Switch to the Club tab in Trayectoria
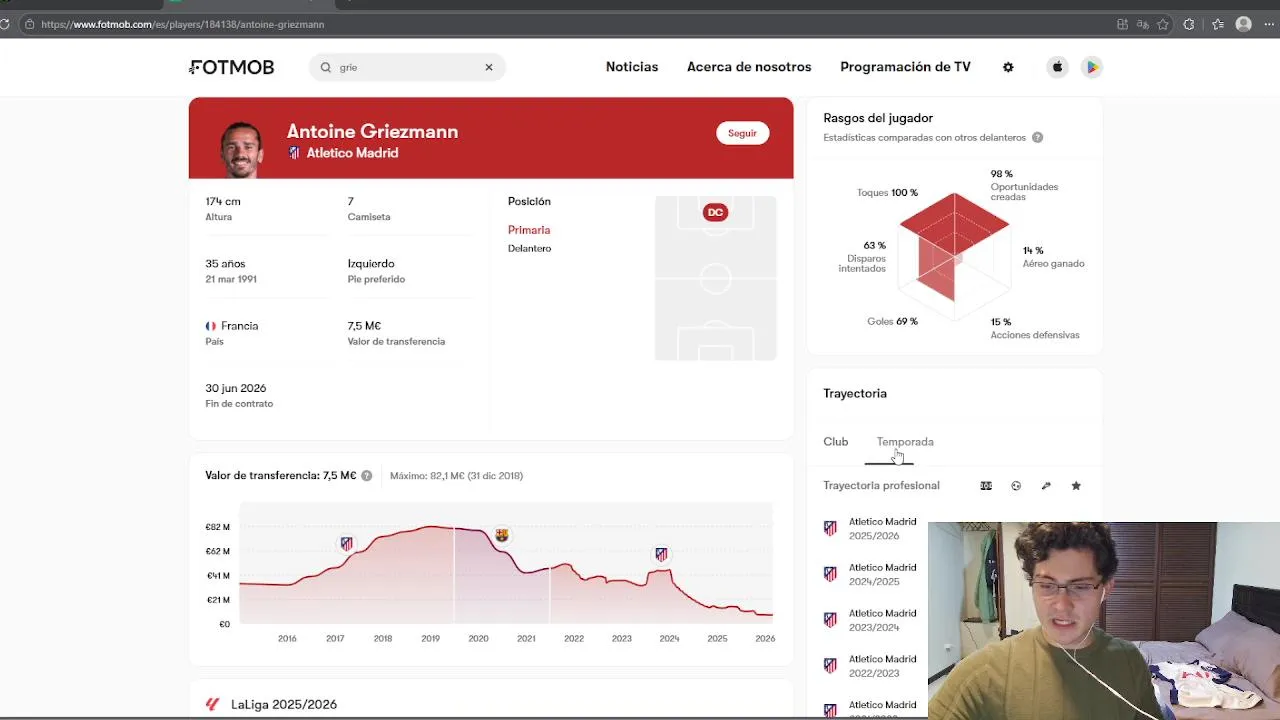Screen dimensions: 1280x720 click(x=836, y=442)
